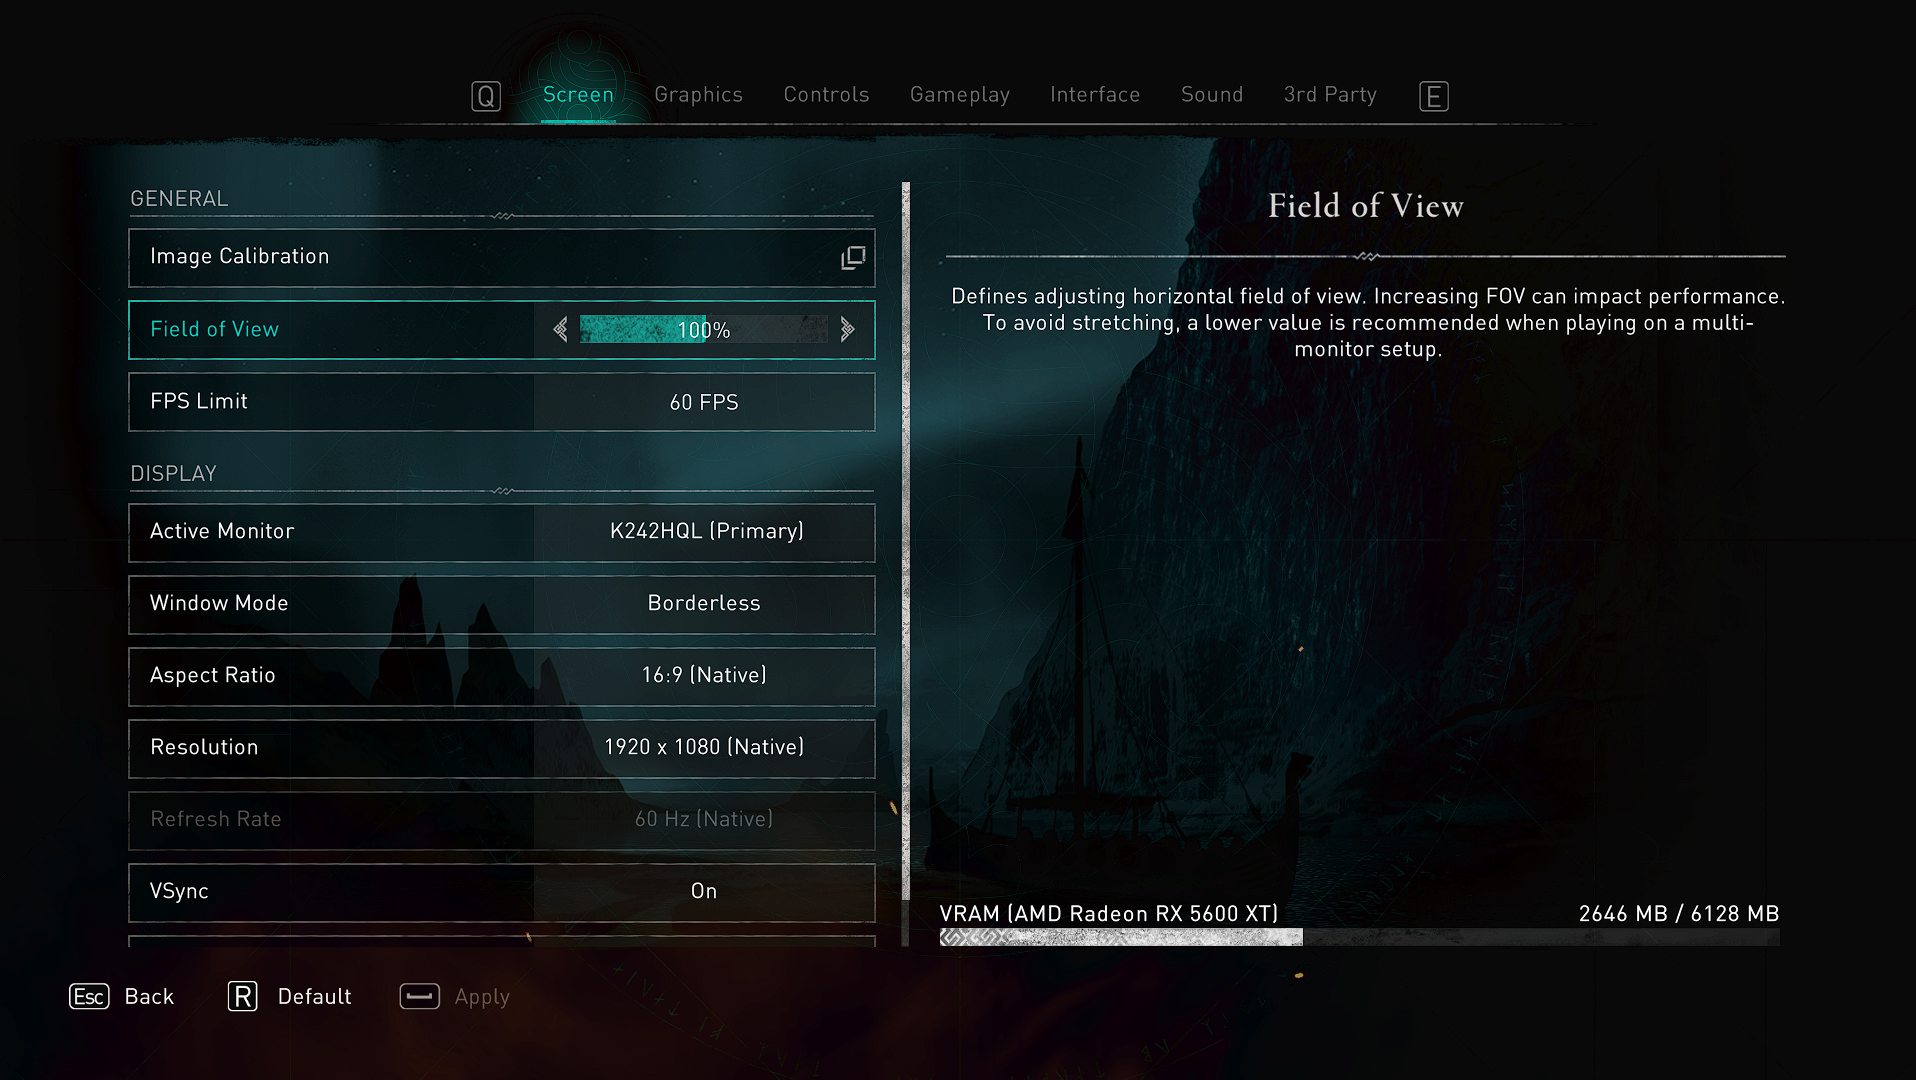Click the Q previous-tab key icon
The width and height of the screenshot is (1916, 1080).
[x=486, y=96]
